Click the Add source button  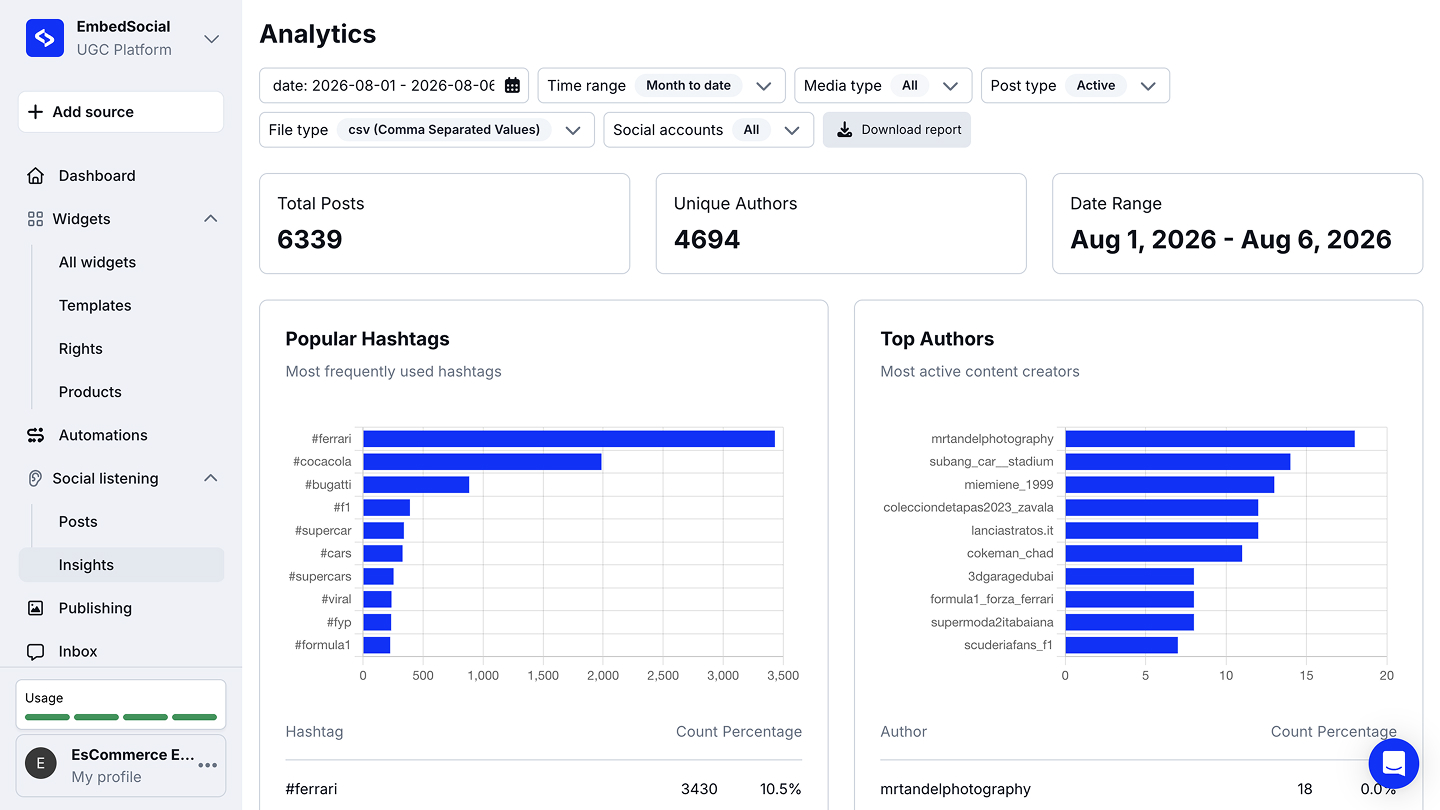[x=121, y=112]
